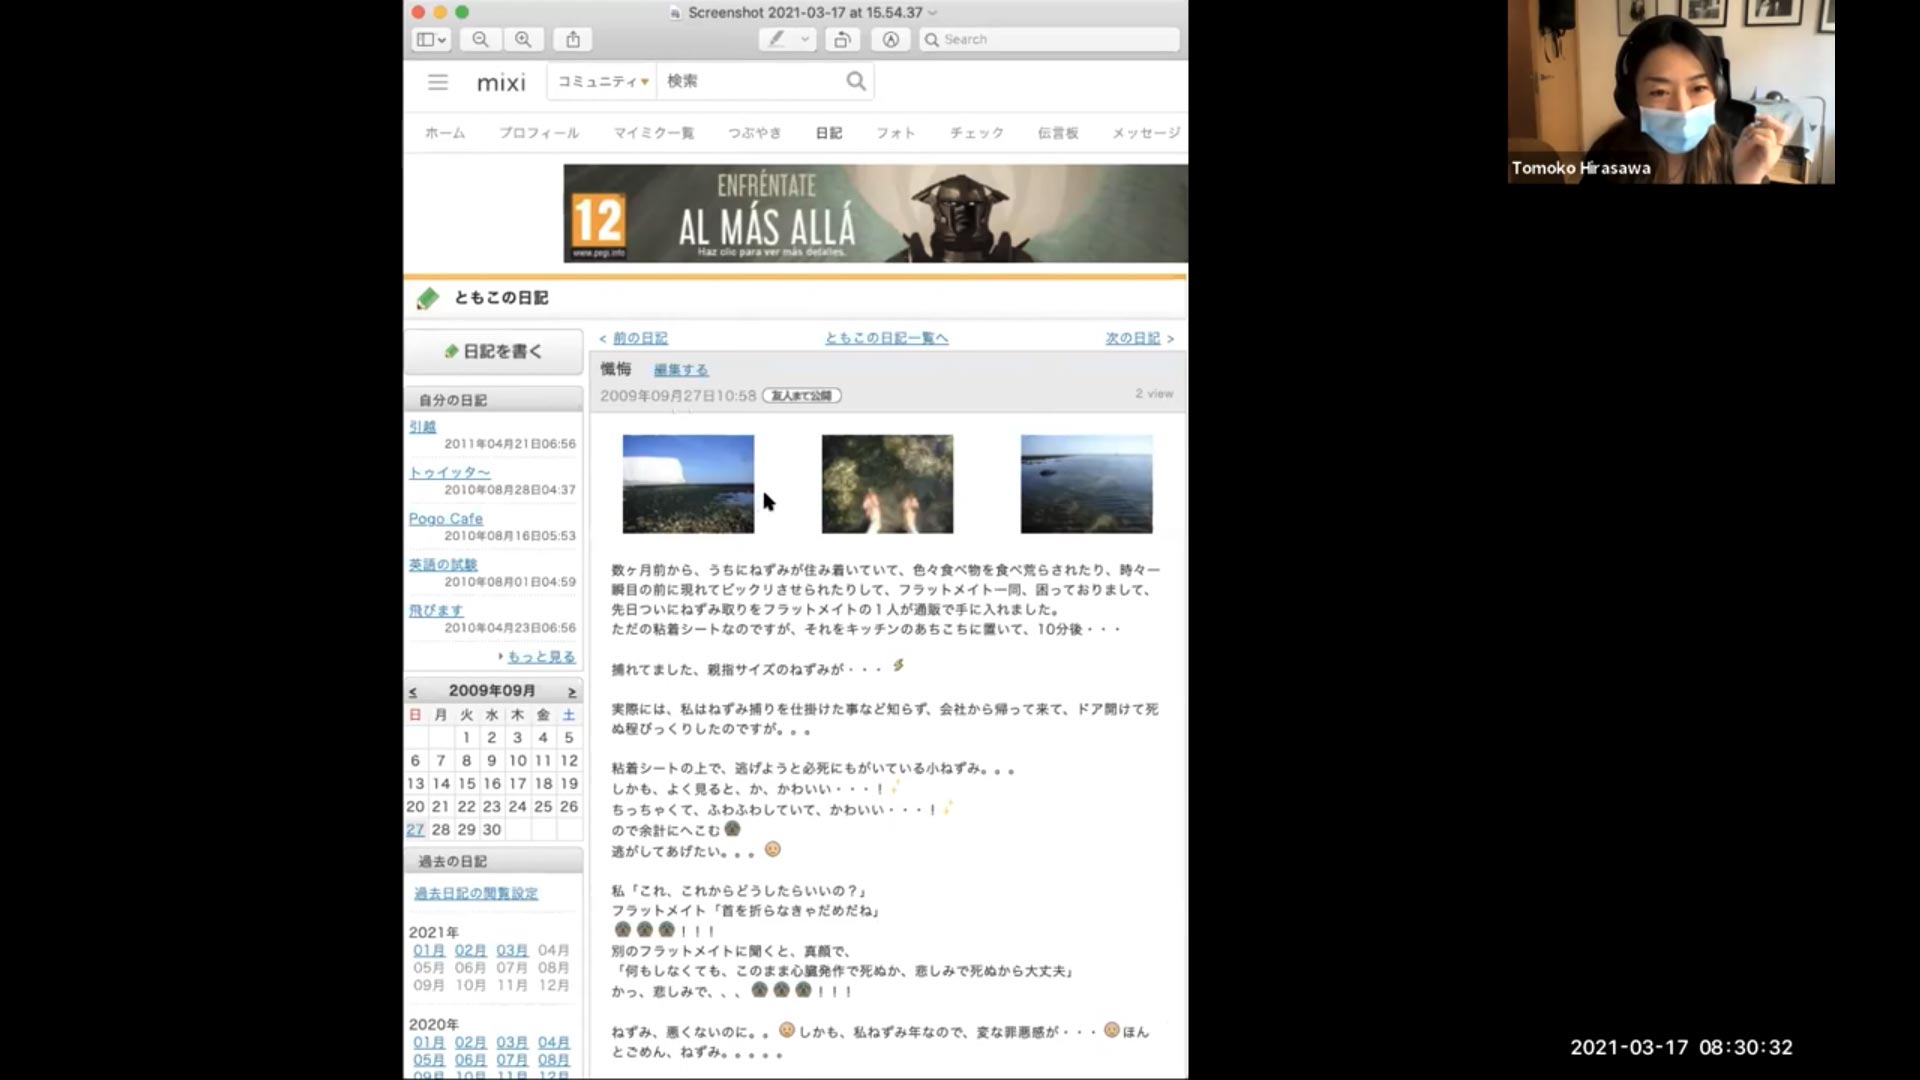The height and width of the screenshot is (1080, 1920).
Task: Click the Share icon in Preview toolbar
Action: (x=573, y=39)
